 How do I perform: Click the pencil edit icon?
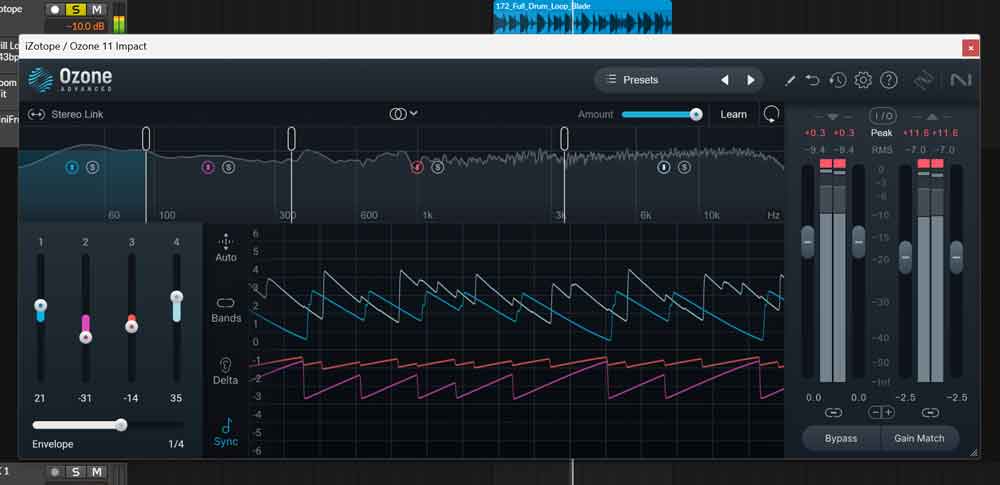(x=789, y=80)
